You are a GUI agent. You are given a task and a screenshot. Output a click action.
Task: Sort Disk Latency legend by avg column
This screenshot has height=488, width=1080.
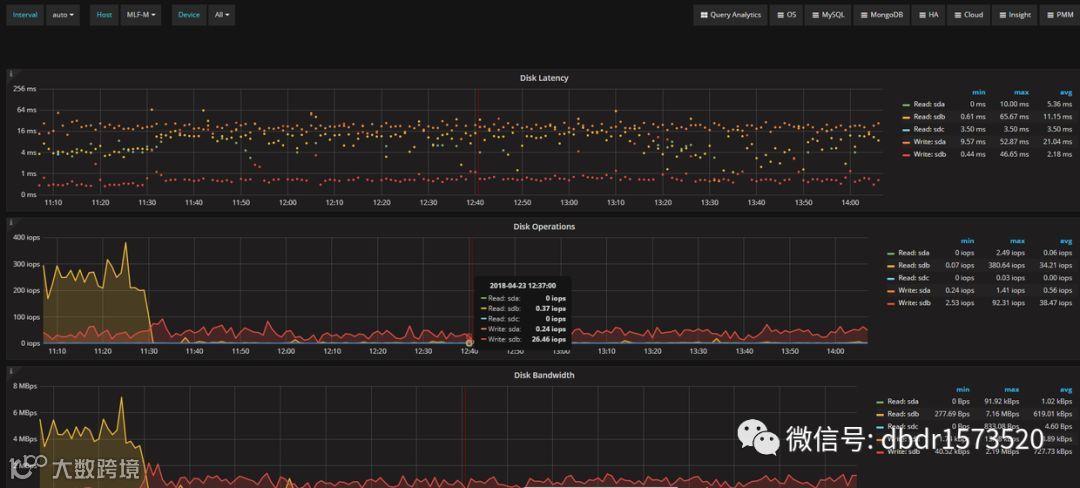click(x=1066, y=92)
